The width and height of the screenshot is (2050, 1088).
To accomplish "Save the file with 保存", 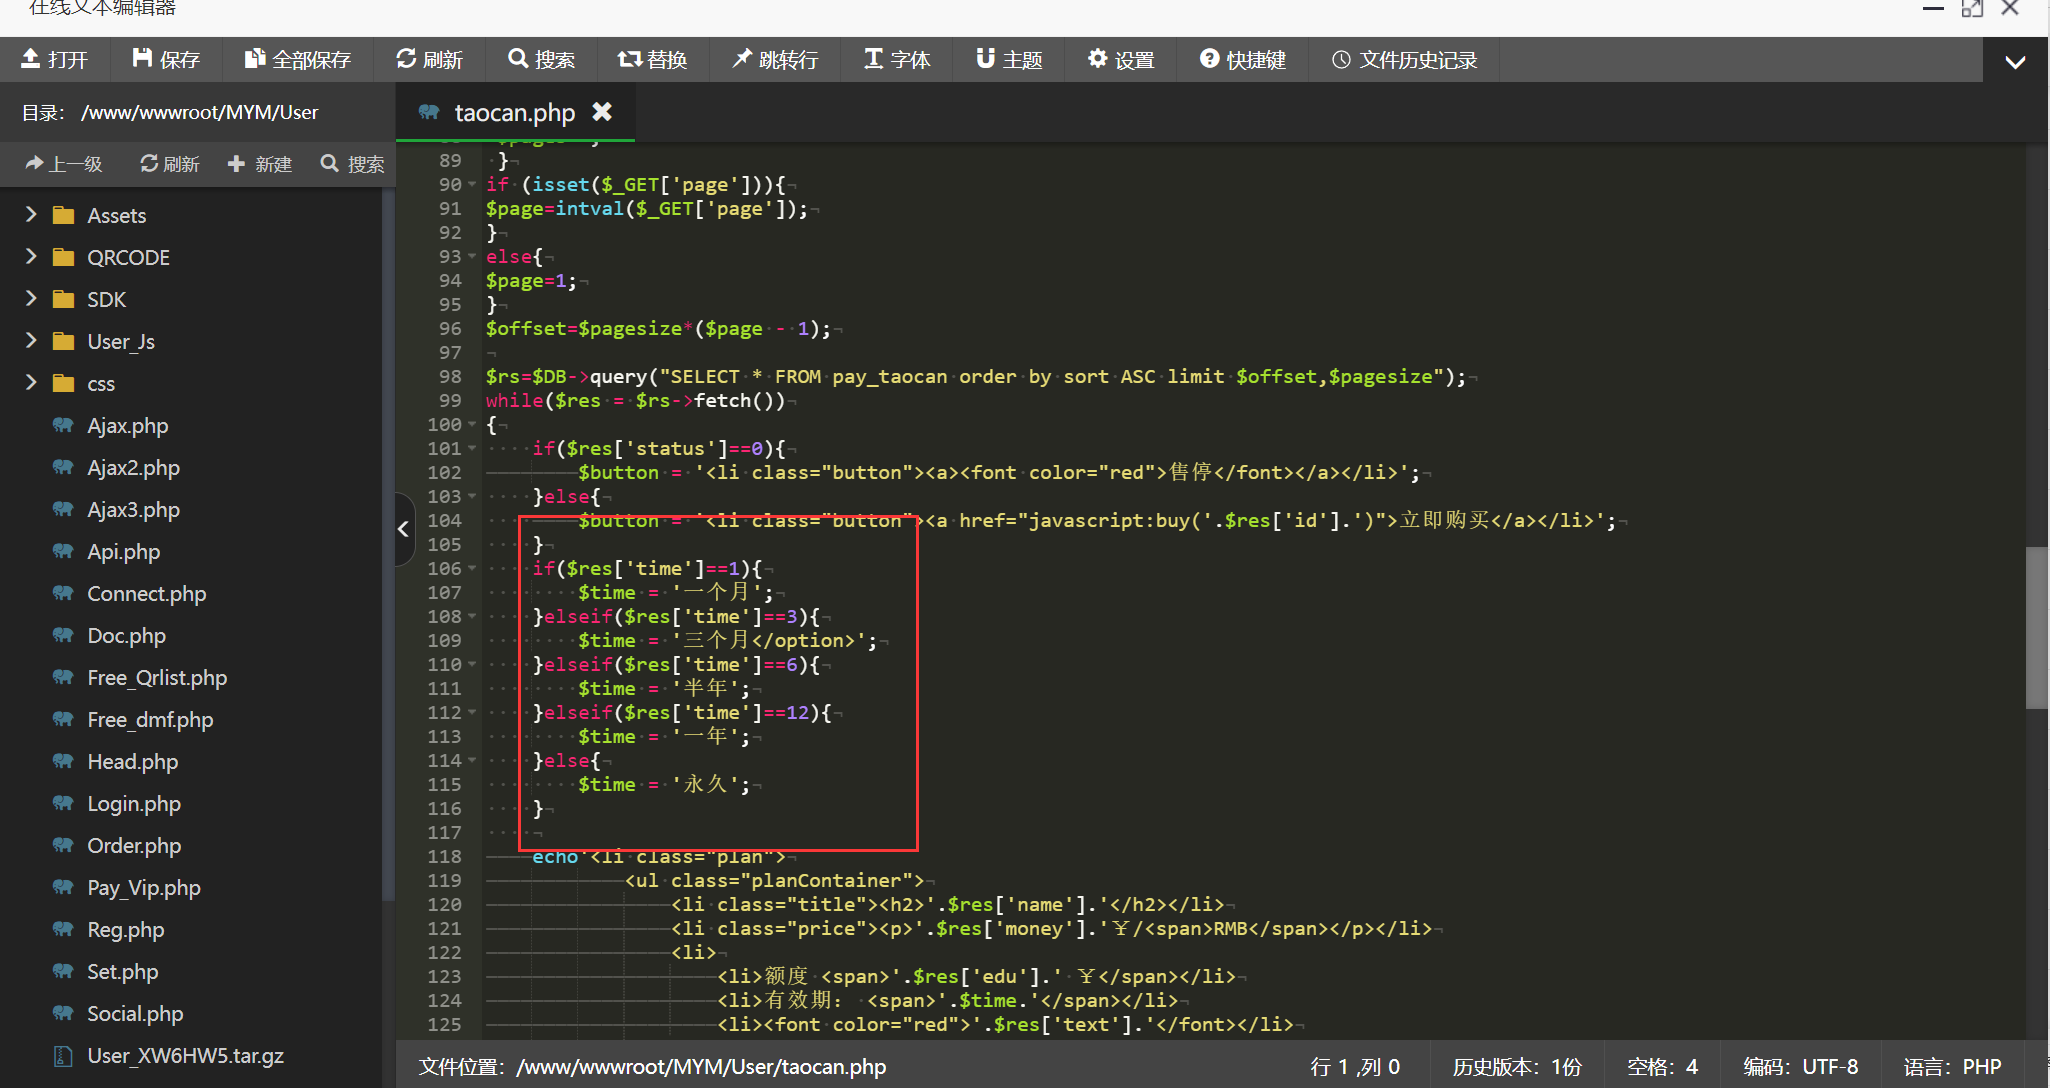I will tap(167, 60).
